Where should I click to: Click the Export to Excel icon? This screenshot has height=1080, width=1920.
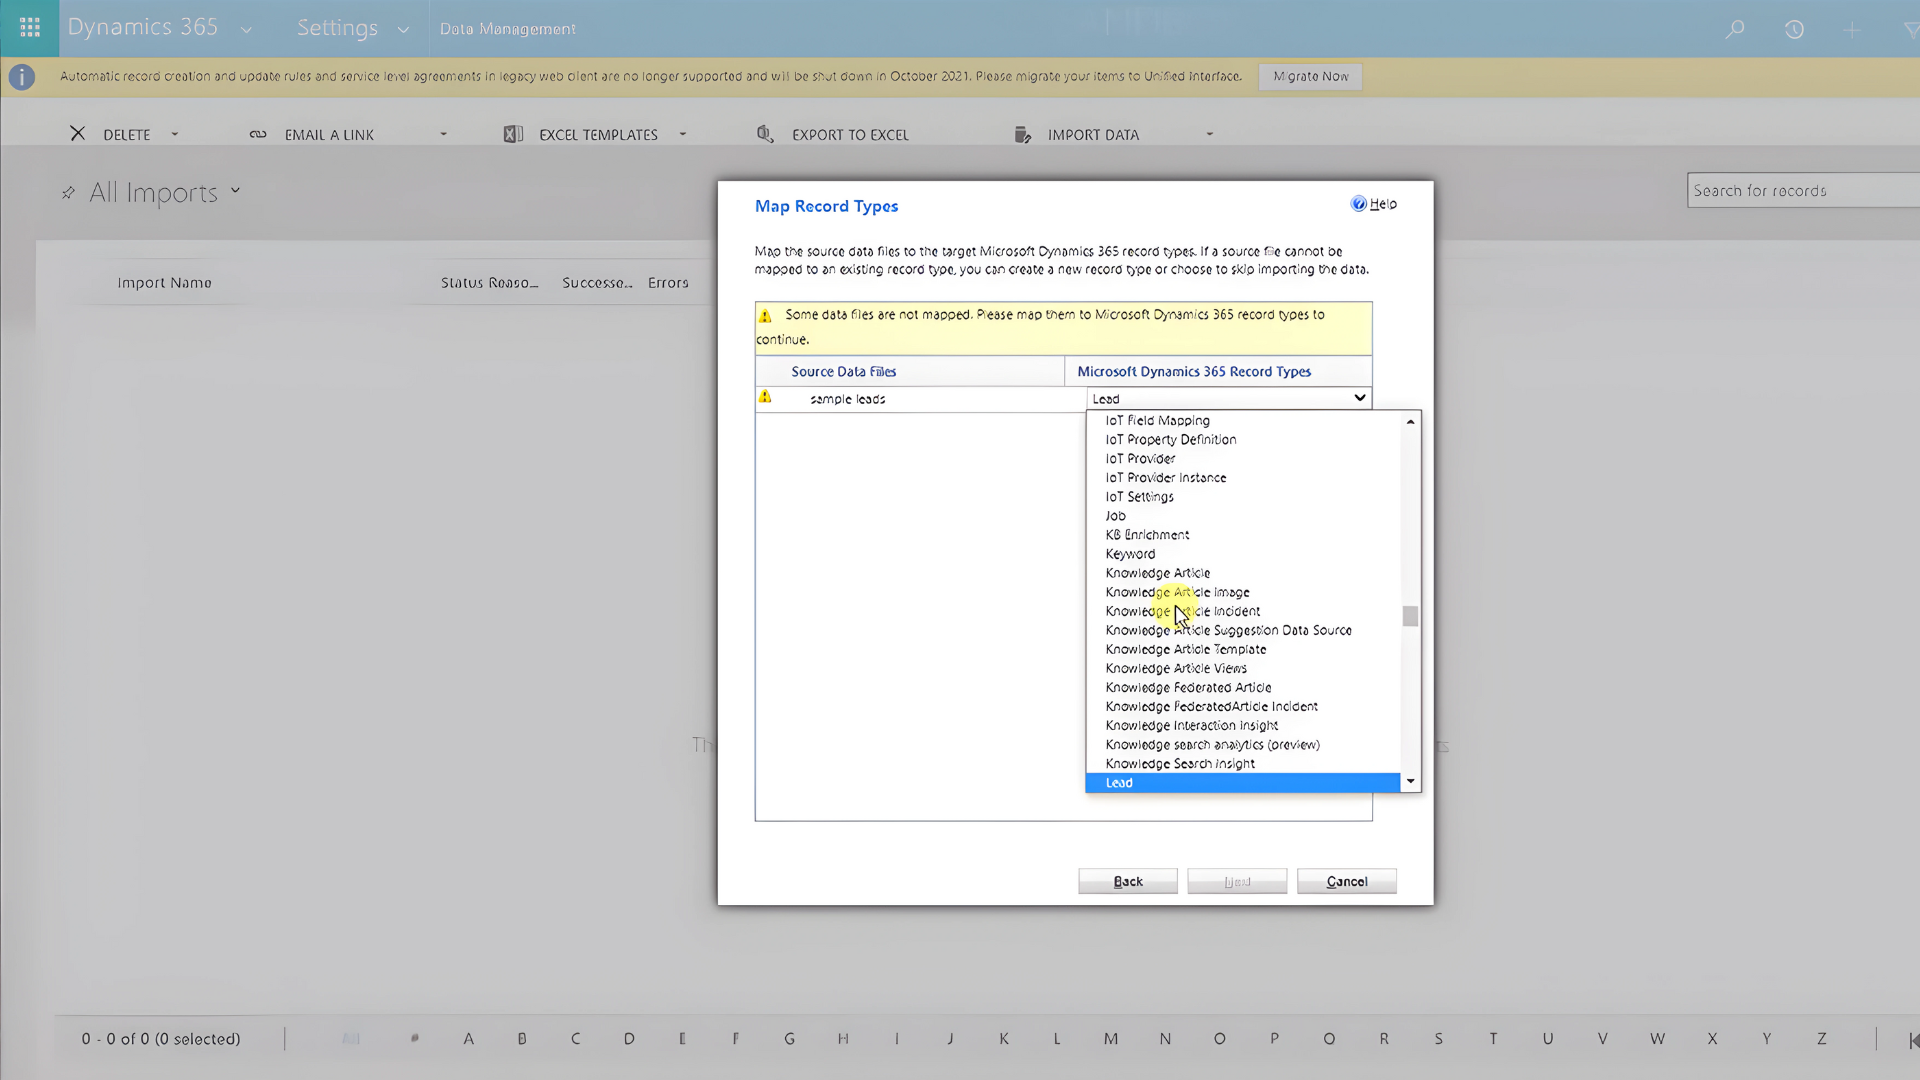coord(765,134)
